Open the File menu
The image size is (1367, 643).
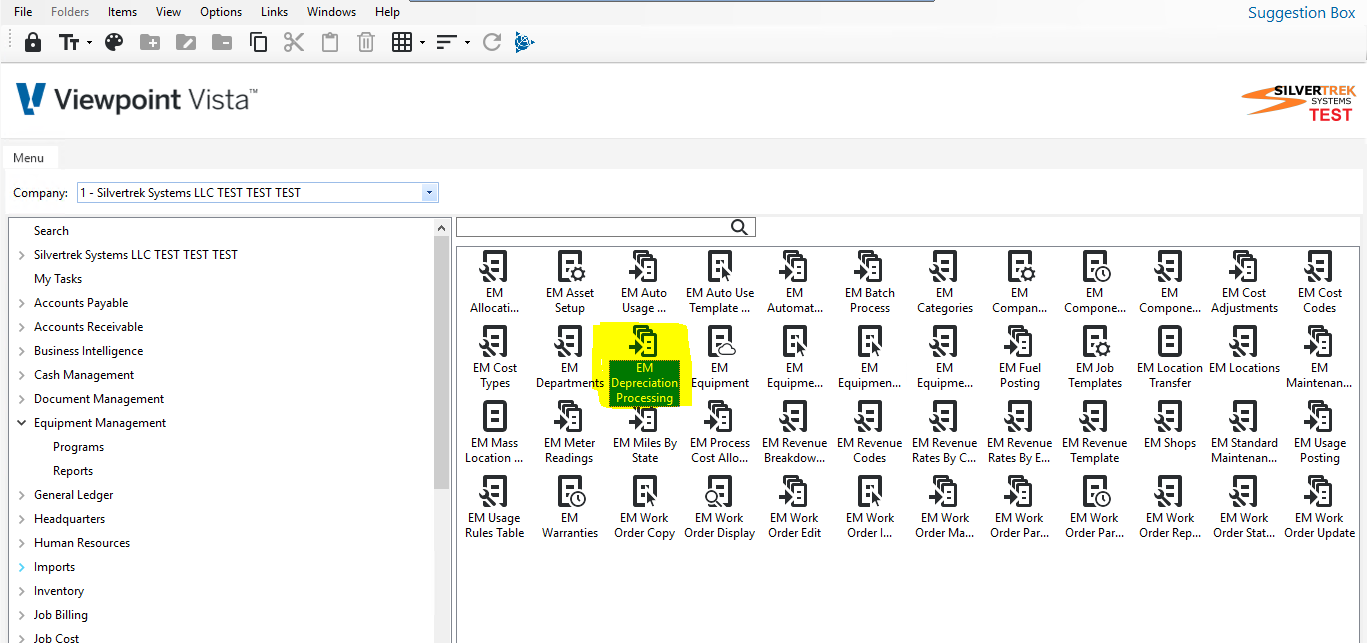tap(23, 12)
